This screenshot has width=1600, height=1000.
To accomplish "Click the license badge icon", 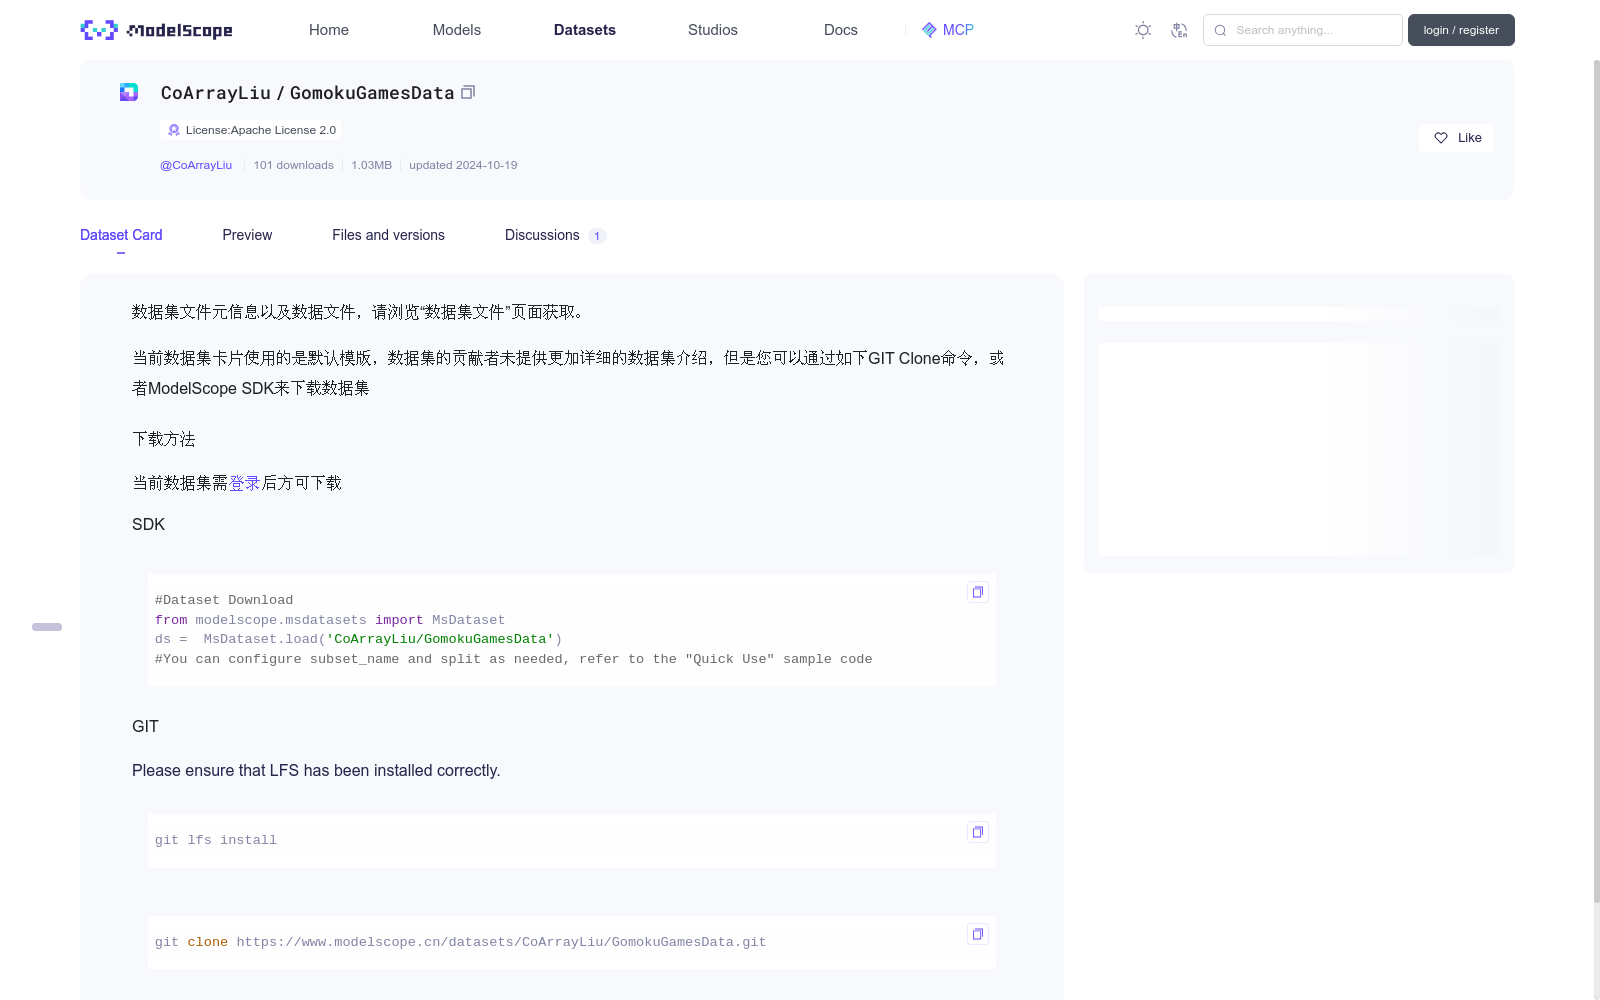I will [x=174, y=130].
